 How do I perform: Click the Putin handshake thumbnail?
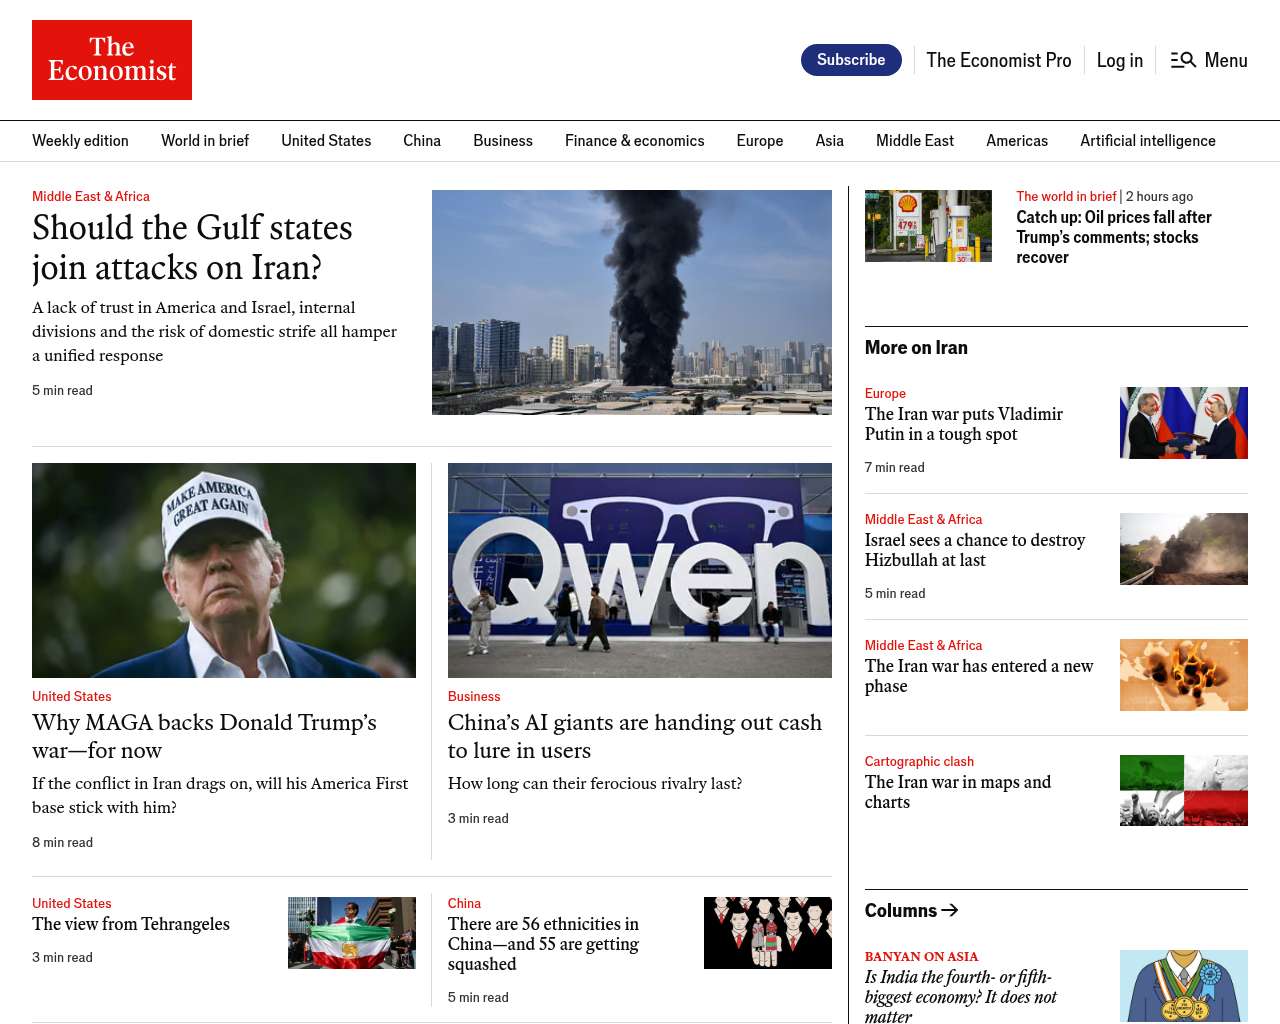point(1183,423)
